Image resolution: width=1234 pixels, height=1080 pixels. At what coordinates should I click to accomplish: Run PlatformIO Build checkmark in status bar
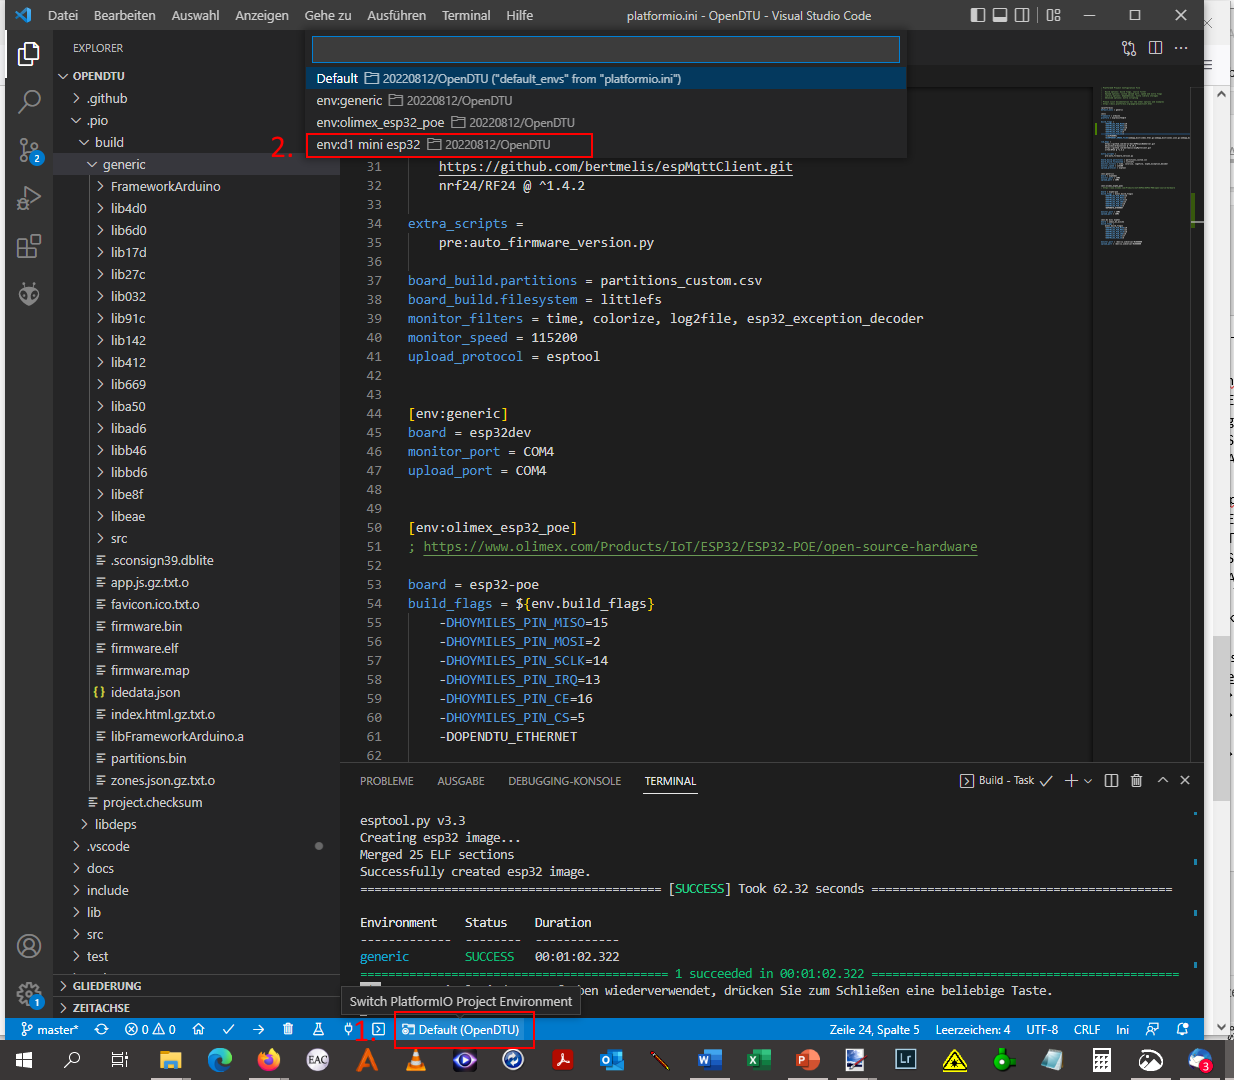click(x=228, y=1029)
